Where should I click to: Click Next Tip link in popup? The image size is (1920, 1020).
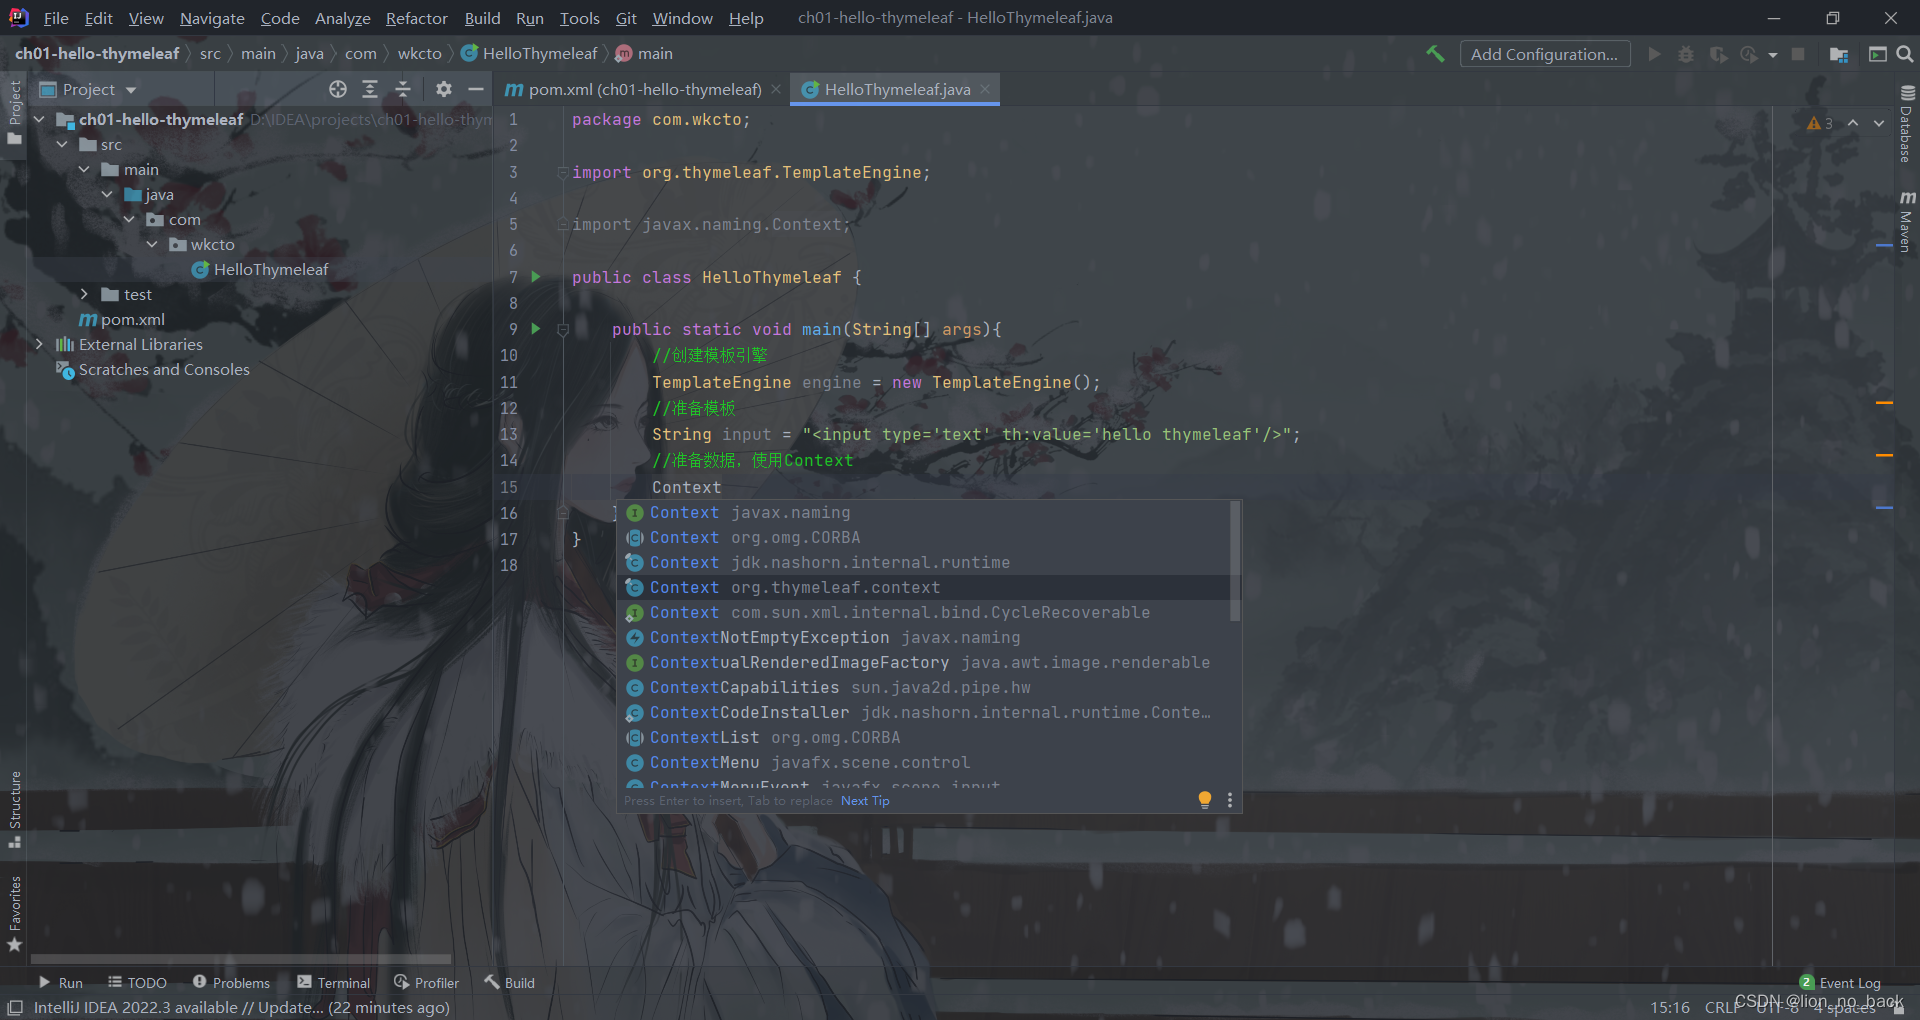point(865,800)
